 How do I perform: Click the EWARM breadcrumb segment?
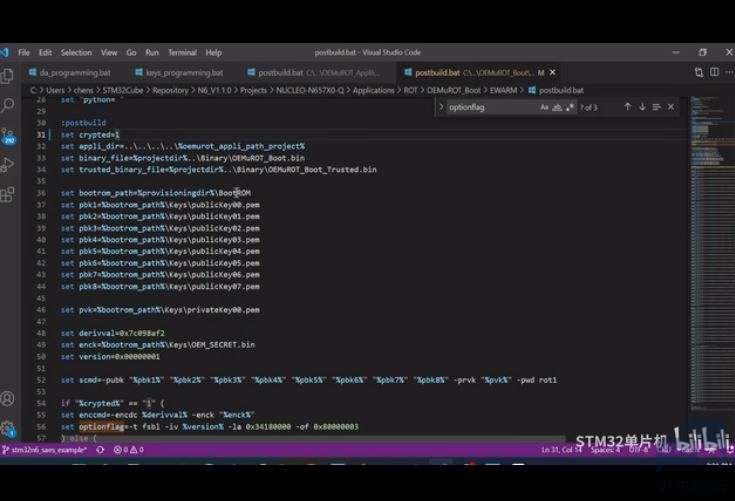(503, 90)
